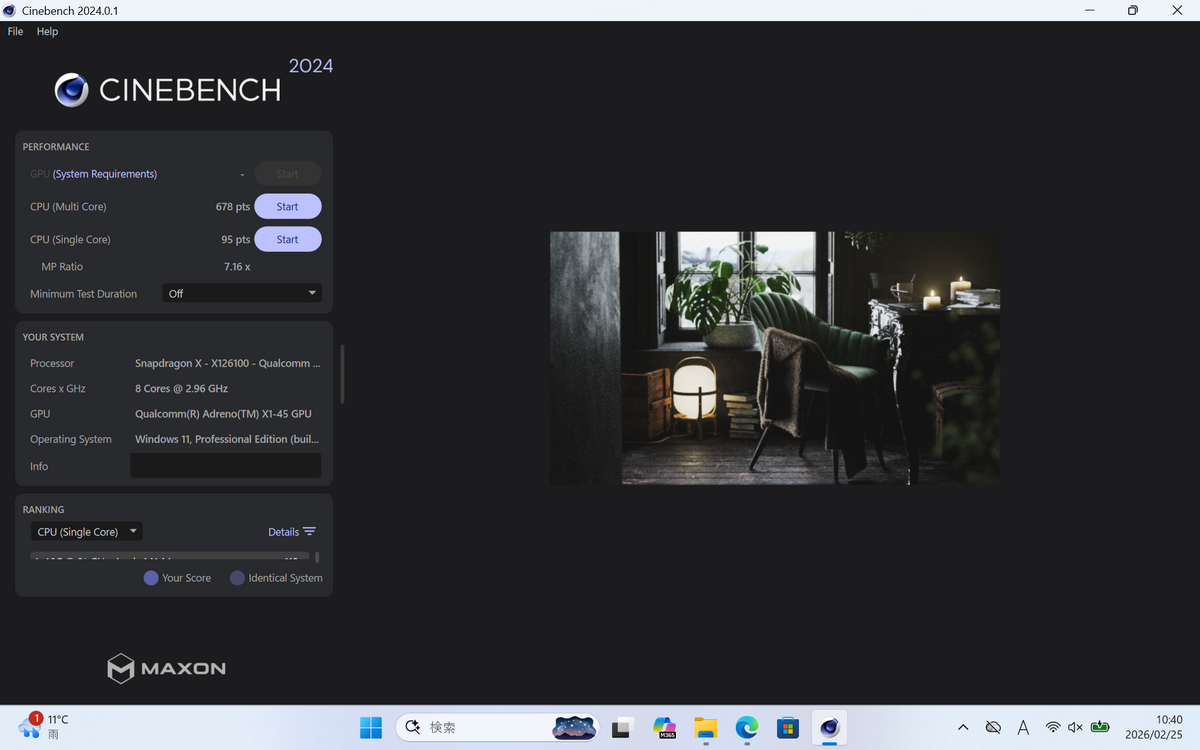1200x750 pixels.
Task: Click the Qualcomm Adreno X1-45 GPU text
Action: pos(223,414)
